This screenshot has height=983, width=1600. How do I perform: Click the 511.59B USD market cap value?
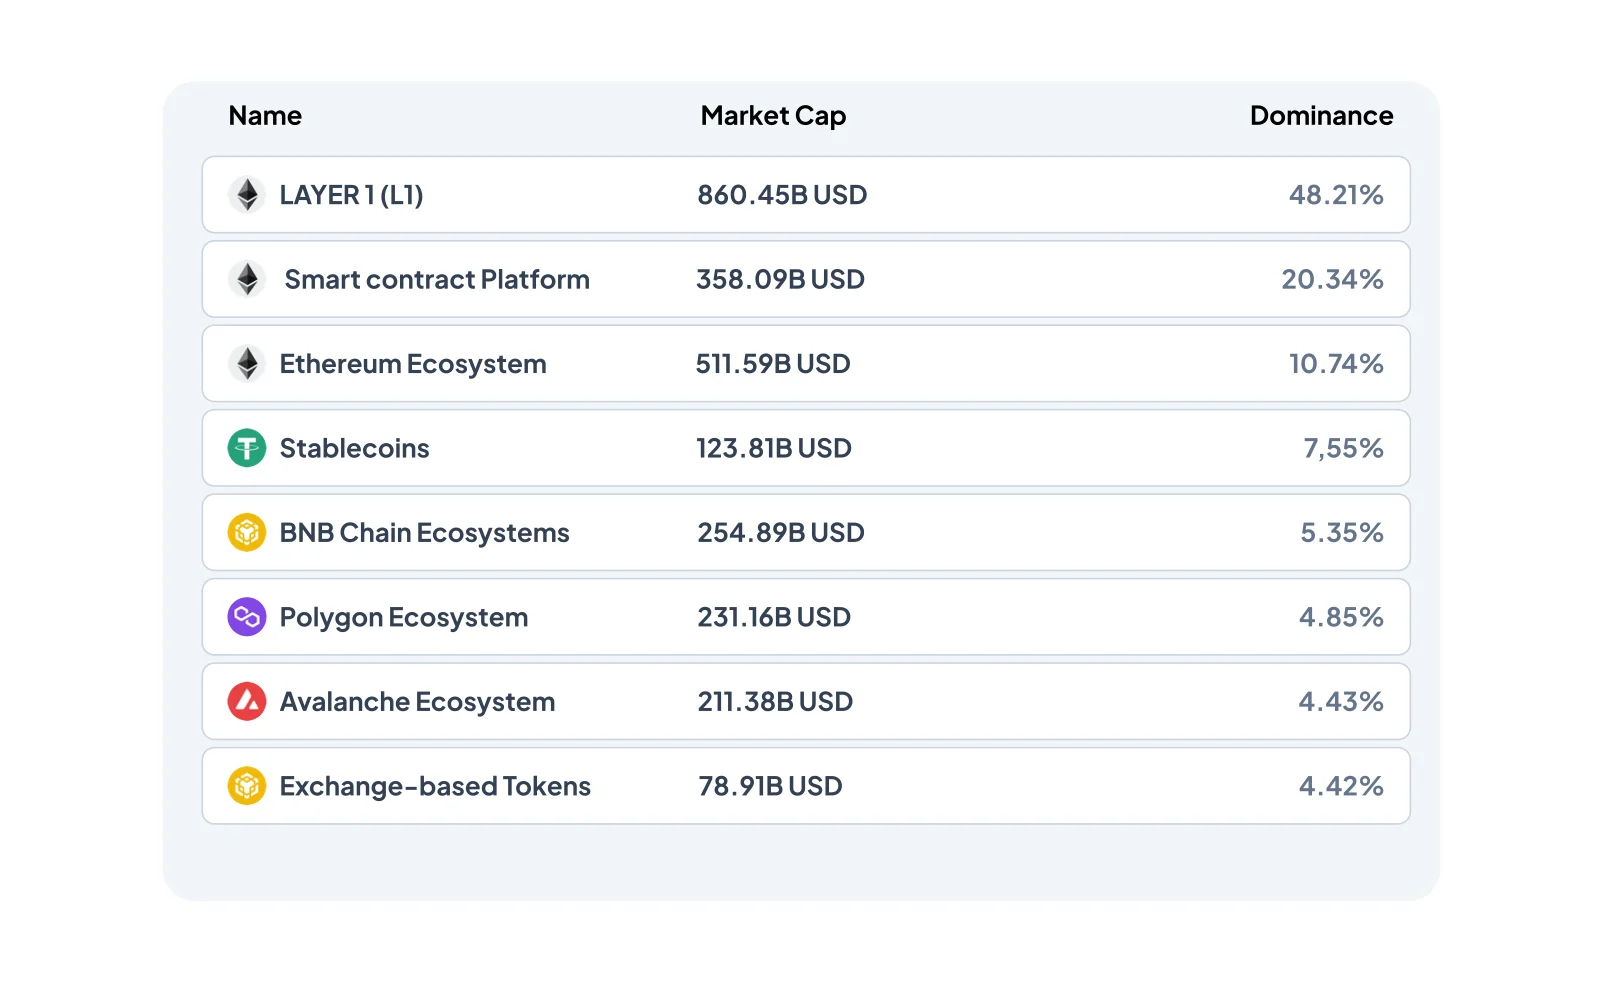point(773,364)
